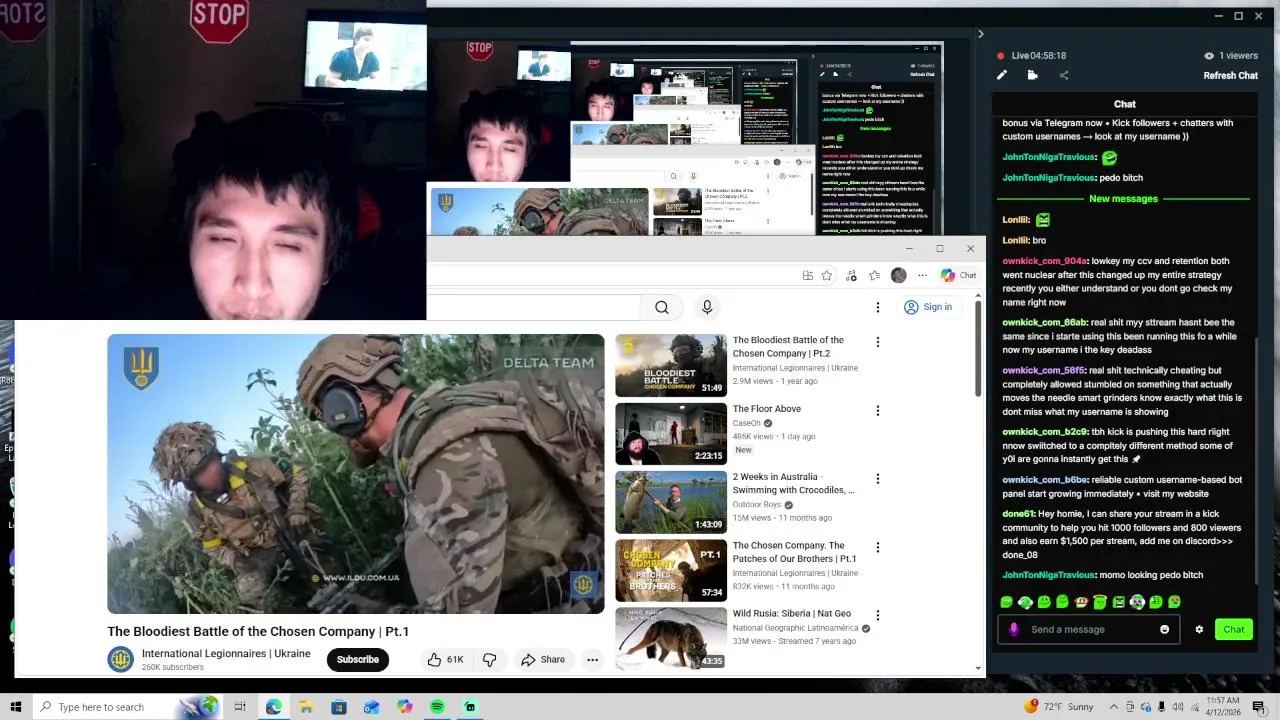Open Edge settings and more menu
Screen dimensions: 1280x720
922,276
